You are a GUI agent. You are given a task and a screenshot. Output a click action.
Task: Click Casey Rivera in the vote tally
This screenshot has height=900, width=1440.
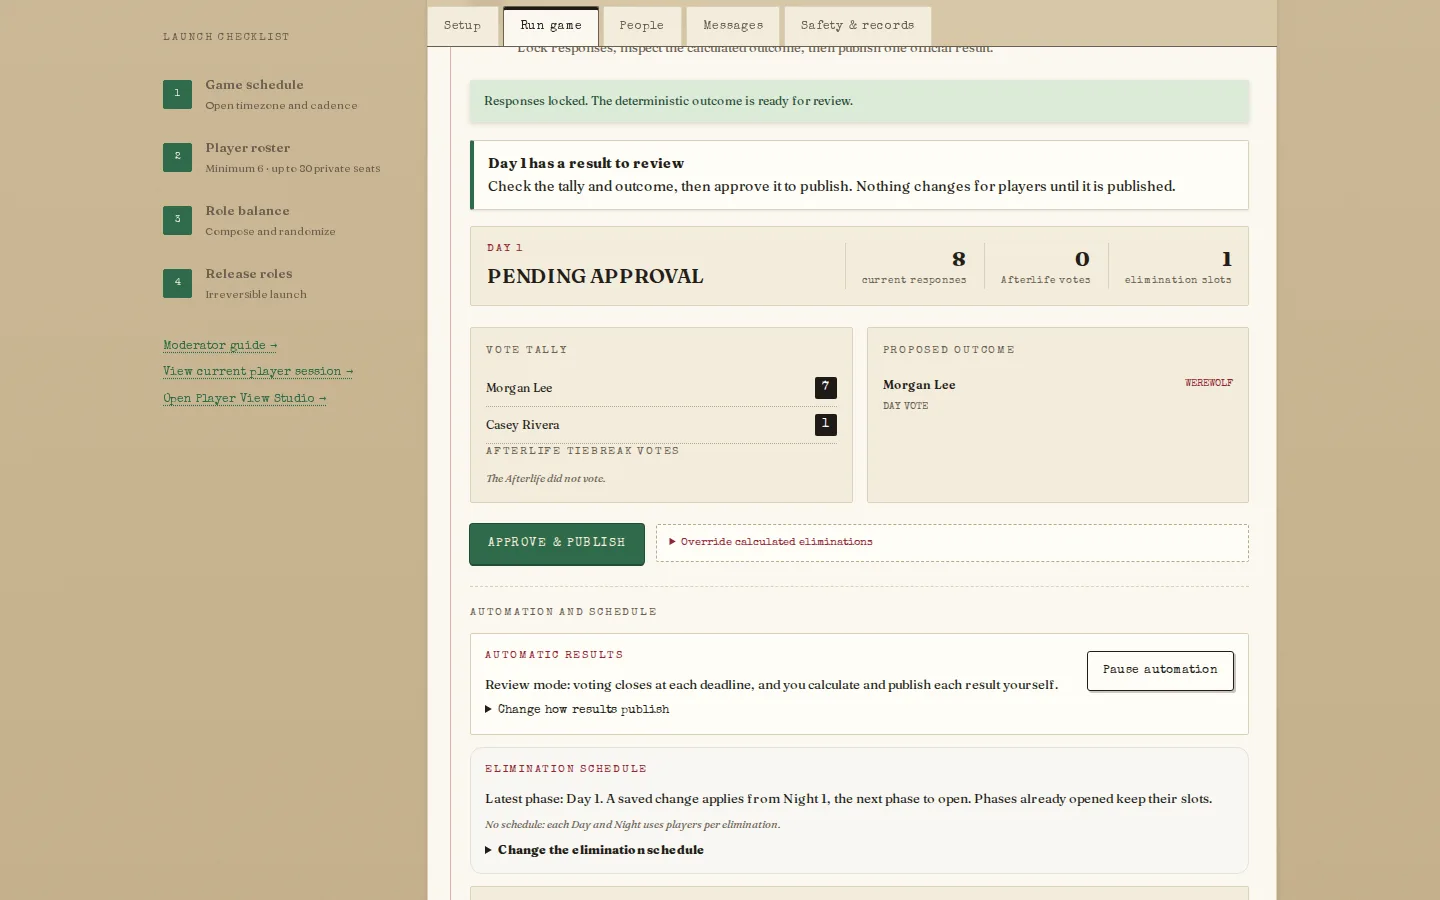pyautogui.click(x=523, y=425)
